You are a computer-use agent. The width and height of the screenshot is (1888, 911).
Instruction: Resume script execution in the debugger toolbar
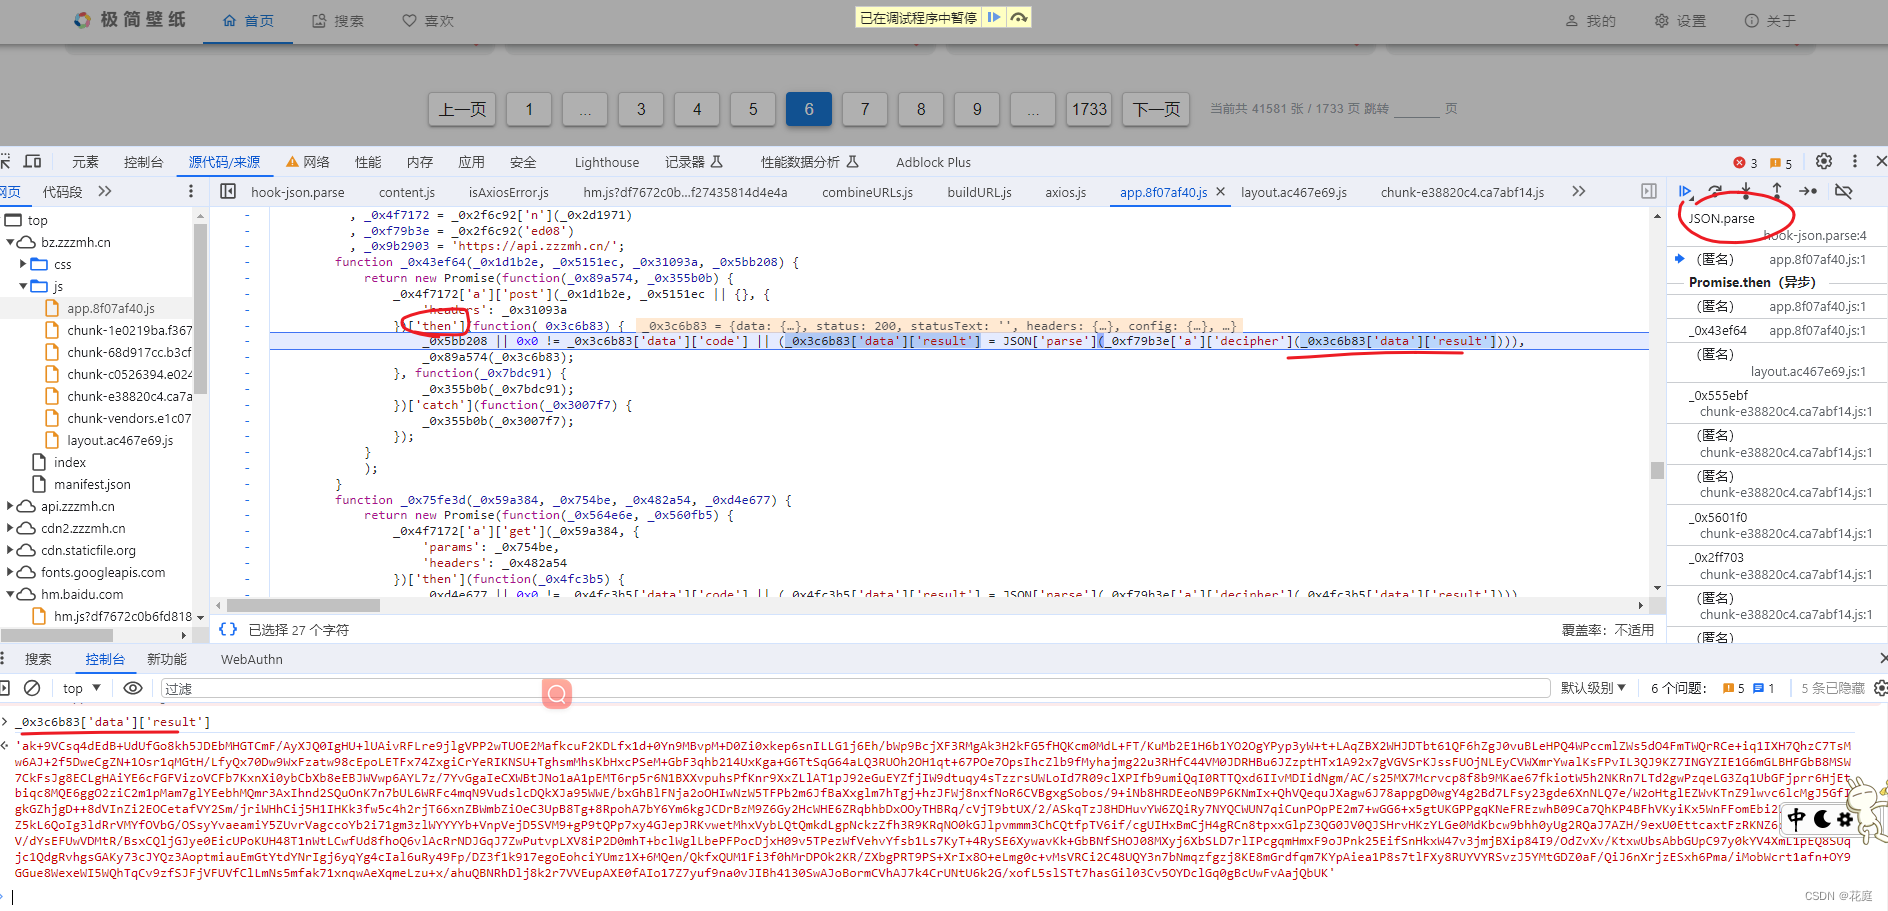(1685, 191)
